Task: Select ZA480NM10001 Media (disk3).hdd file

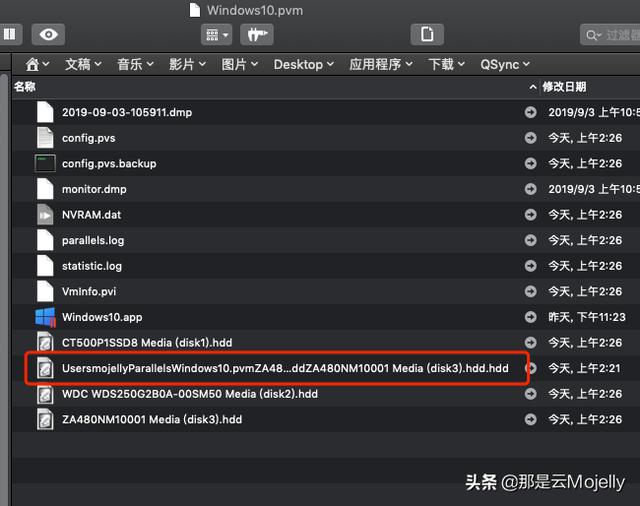Action: [152, 420]
